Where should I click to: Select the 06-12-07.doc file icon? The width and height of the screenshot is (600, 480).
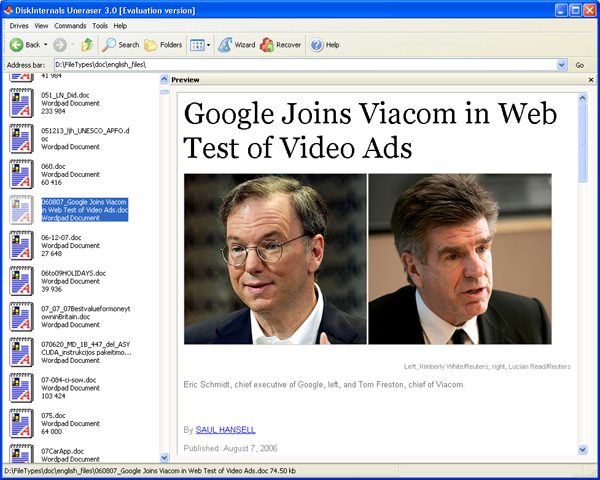coord(21,245)
